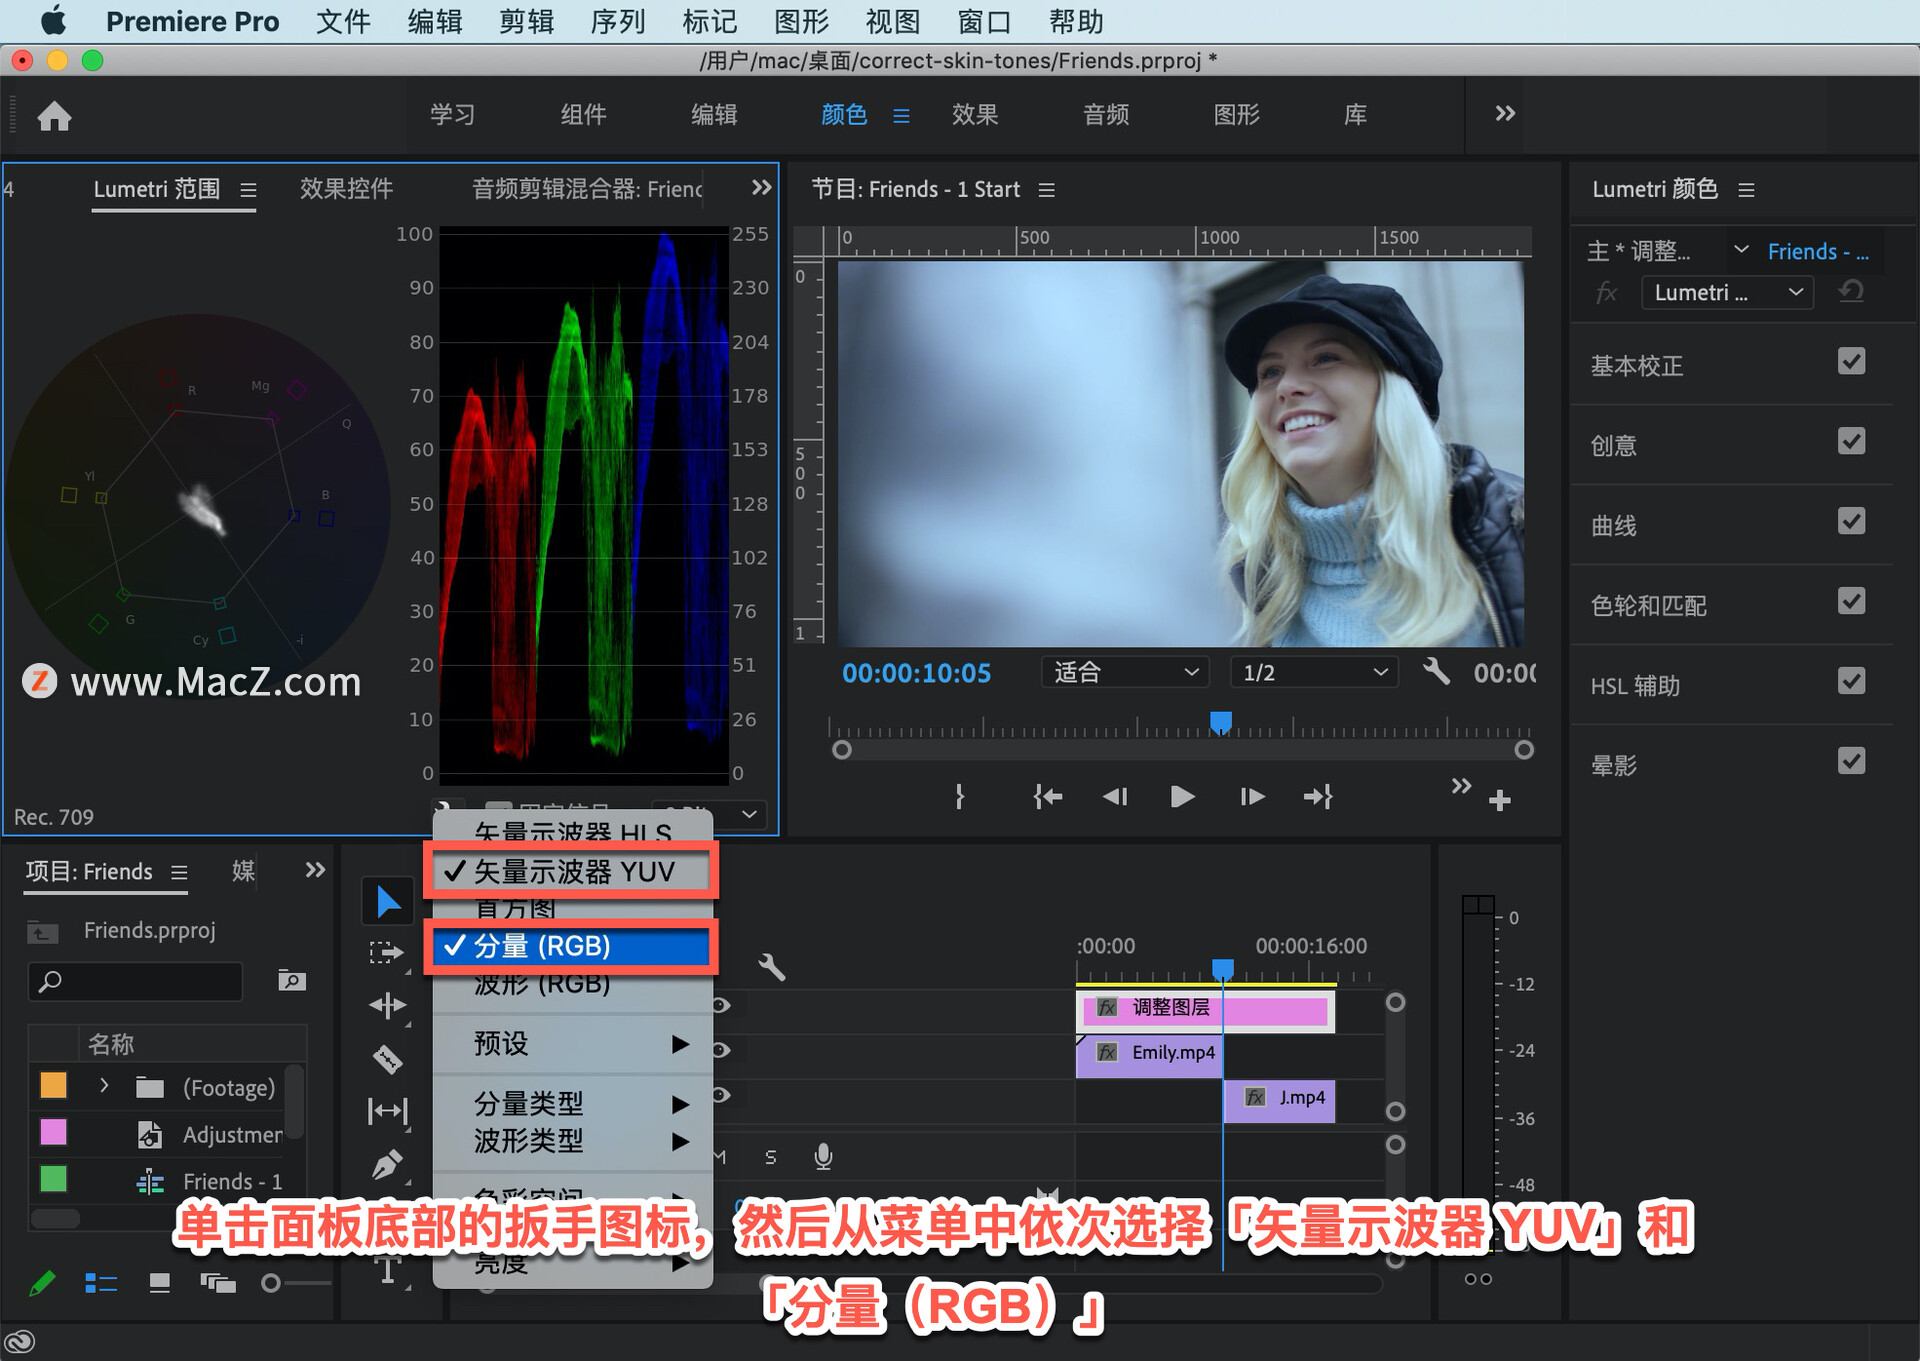Uncheck the 曲线 section checkbox
Image resolution: width=1920 pixels, height=1361 pixels.
pyautogui.click(x=1852, y=521)
